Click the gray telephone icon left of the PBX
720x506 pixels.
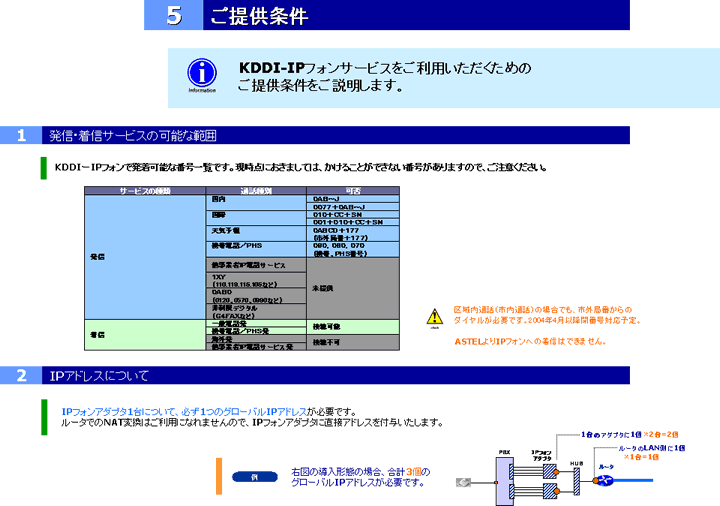(x=463, y=483)
